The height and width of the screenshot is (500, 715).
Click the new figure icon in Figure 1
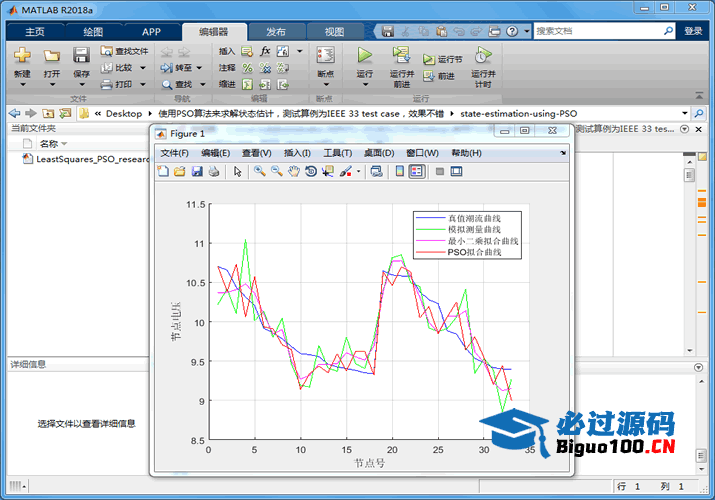tap(163, 171)
